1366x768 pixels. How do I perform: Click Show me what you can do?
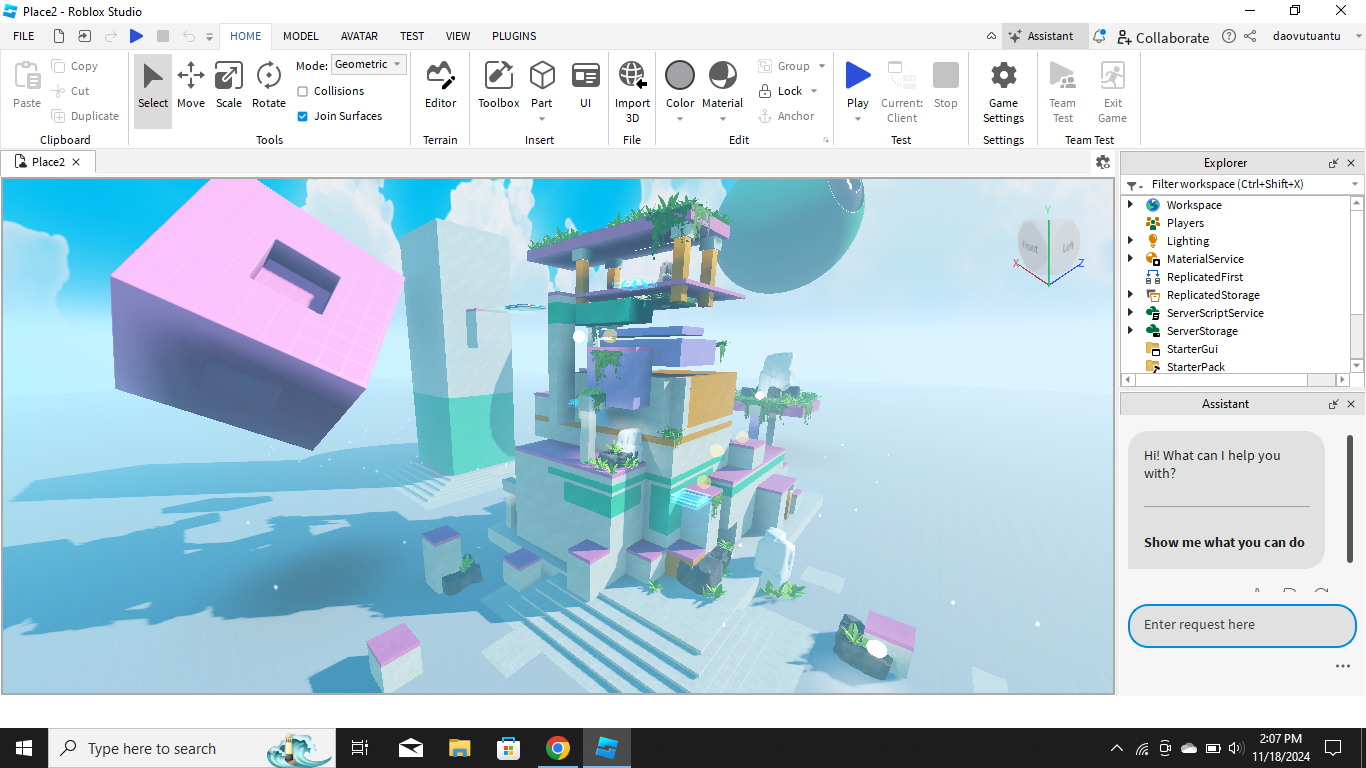pos(1224,542)
